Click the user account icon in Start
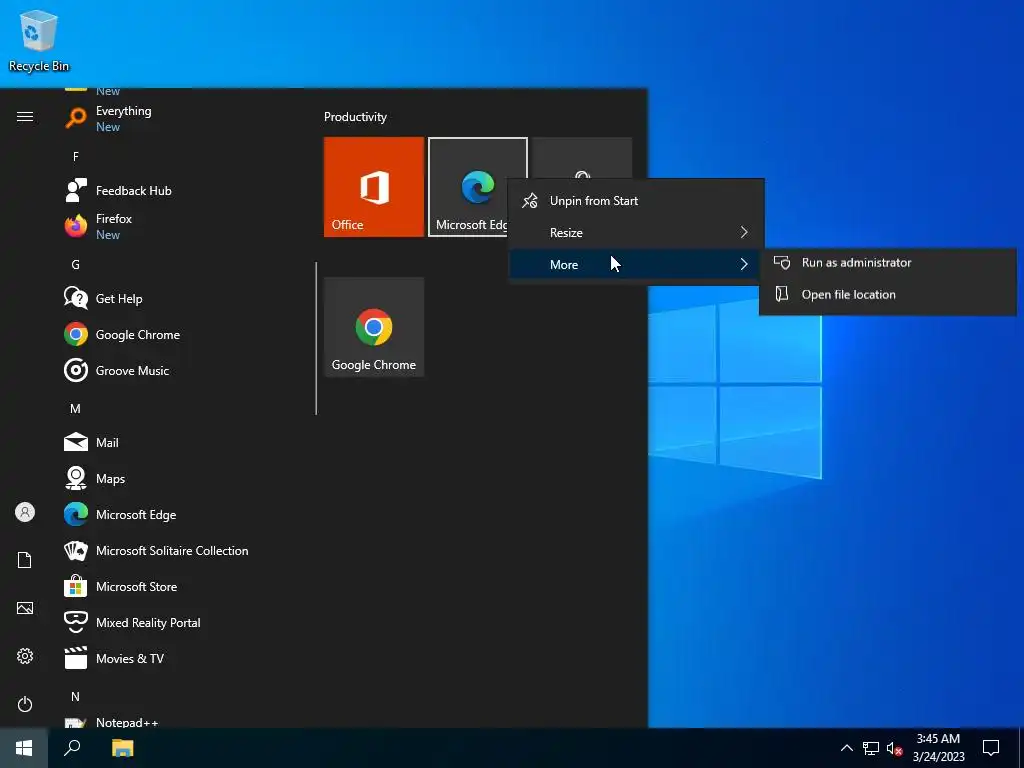The height and width of the screenshot is (768, 1024). (x=25, y=512)
